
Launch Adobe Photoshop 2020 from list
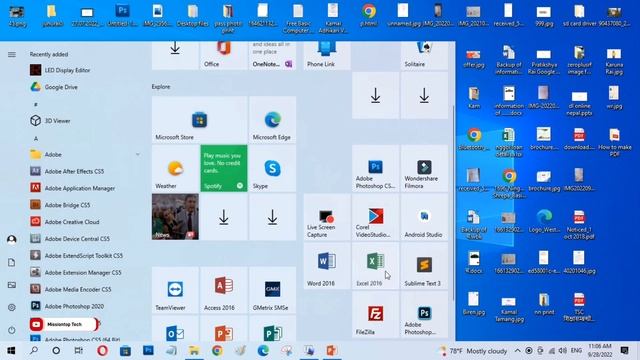click(85, 306)
